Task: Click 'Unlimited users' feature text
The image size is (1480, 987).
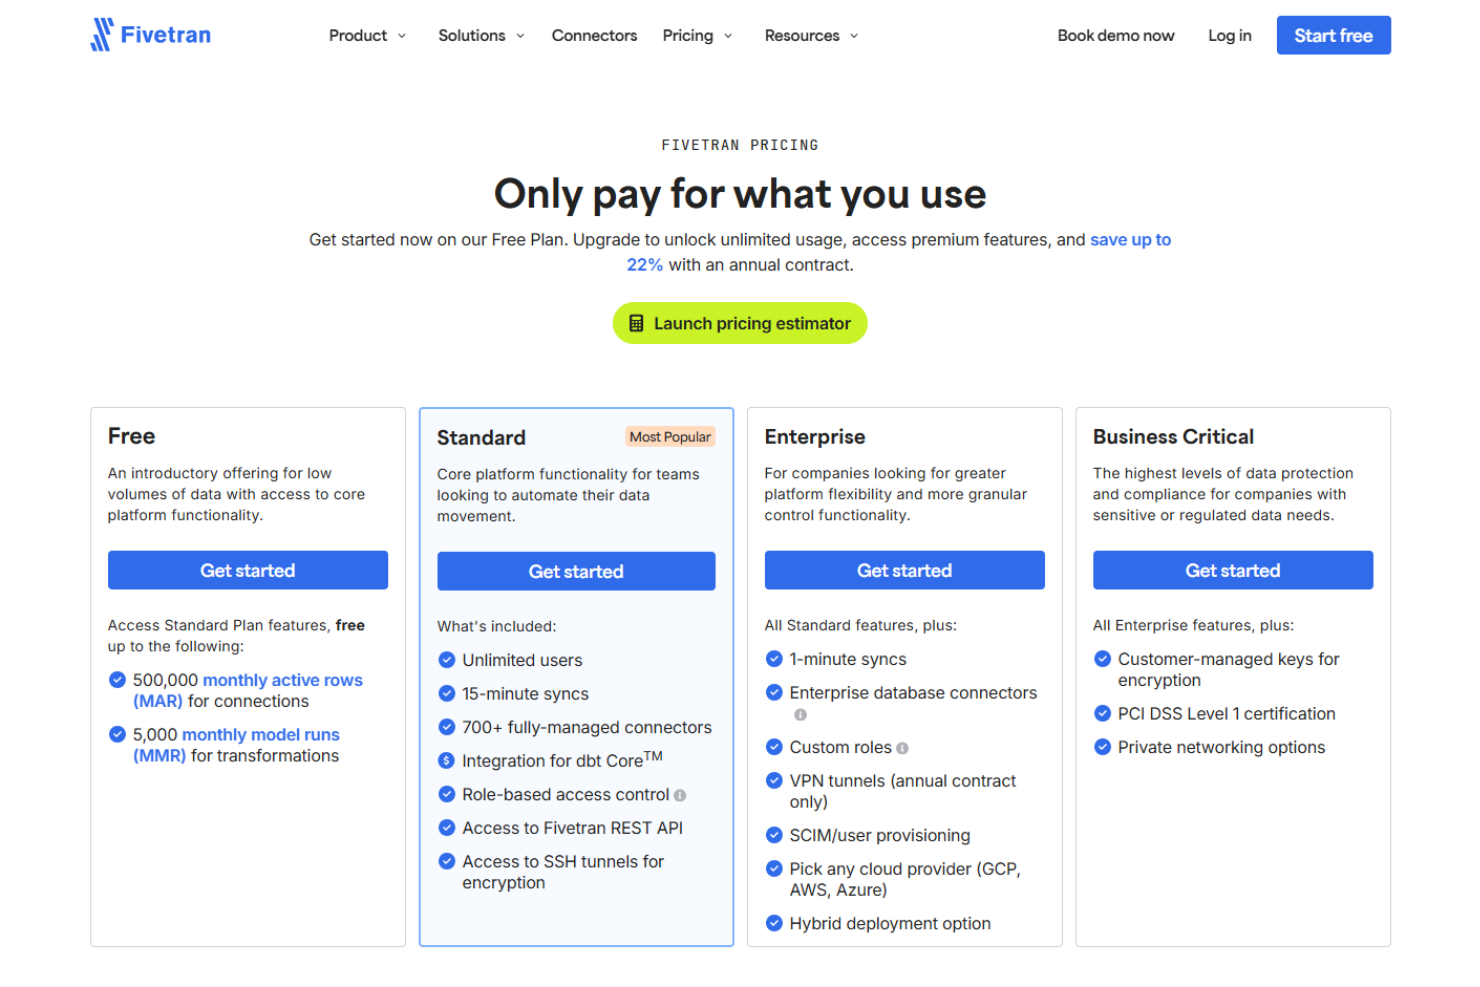Action: [x=522, y=660]
